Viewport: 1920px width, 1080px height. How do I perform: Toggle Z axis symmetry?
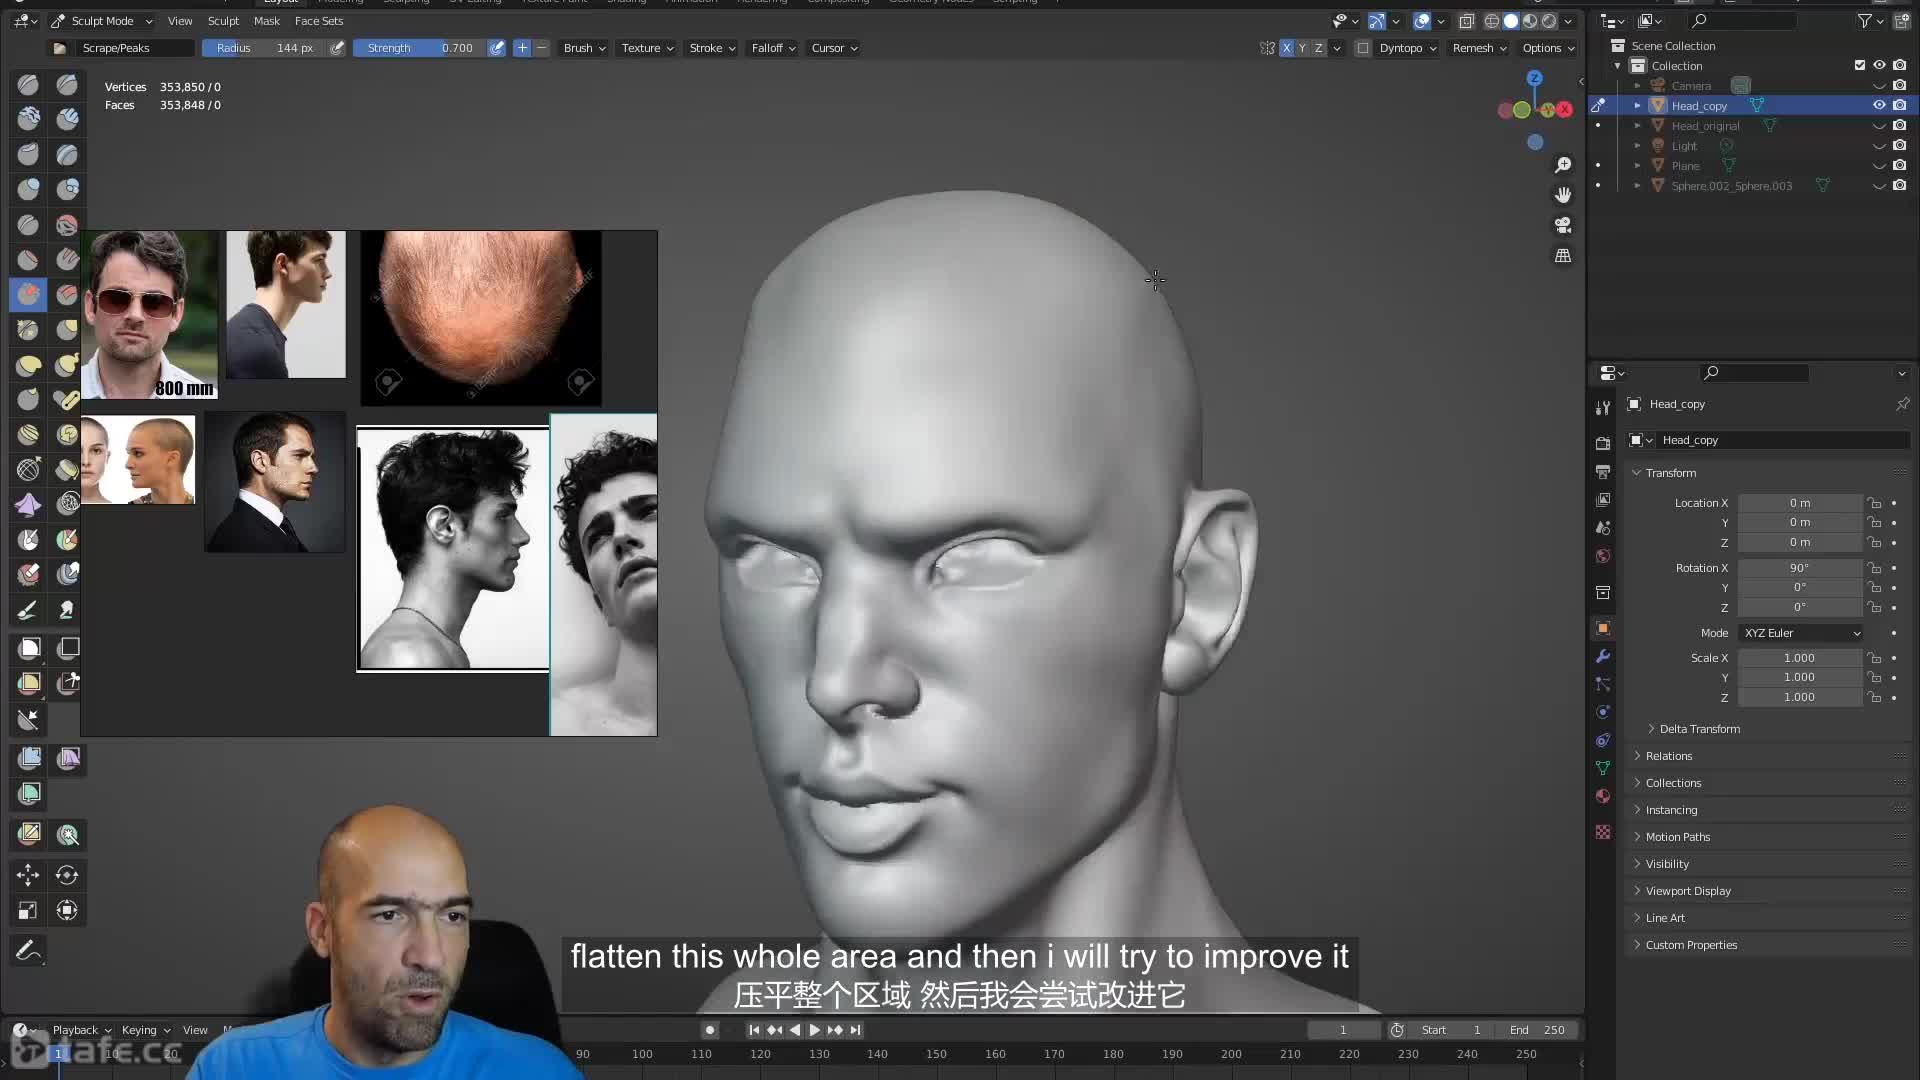click(1318, 48)
